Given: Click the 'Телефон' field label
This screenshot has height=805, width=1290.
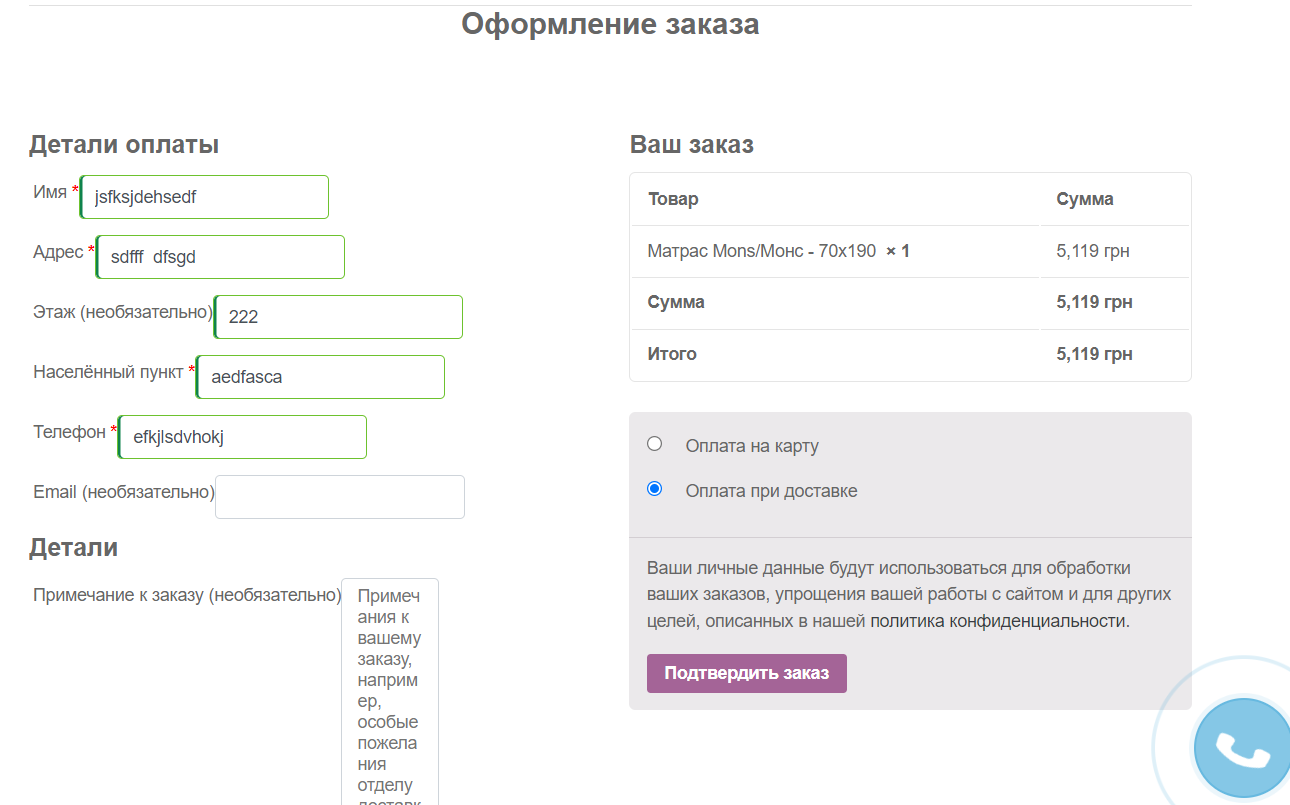Looking at the screenshot, I should coord(69,432).
